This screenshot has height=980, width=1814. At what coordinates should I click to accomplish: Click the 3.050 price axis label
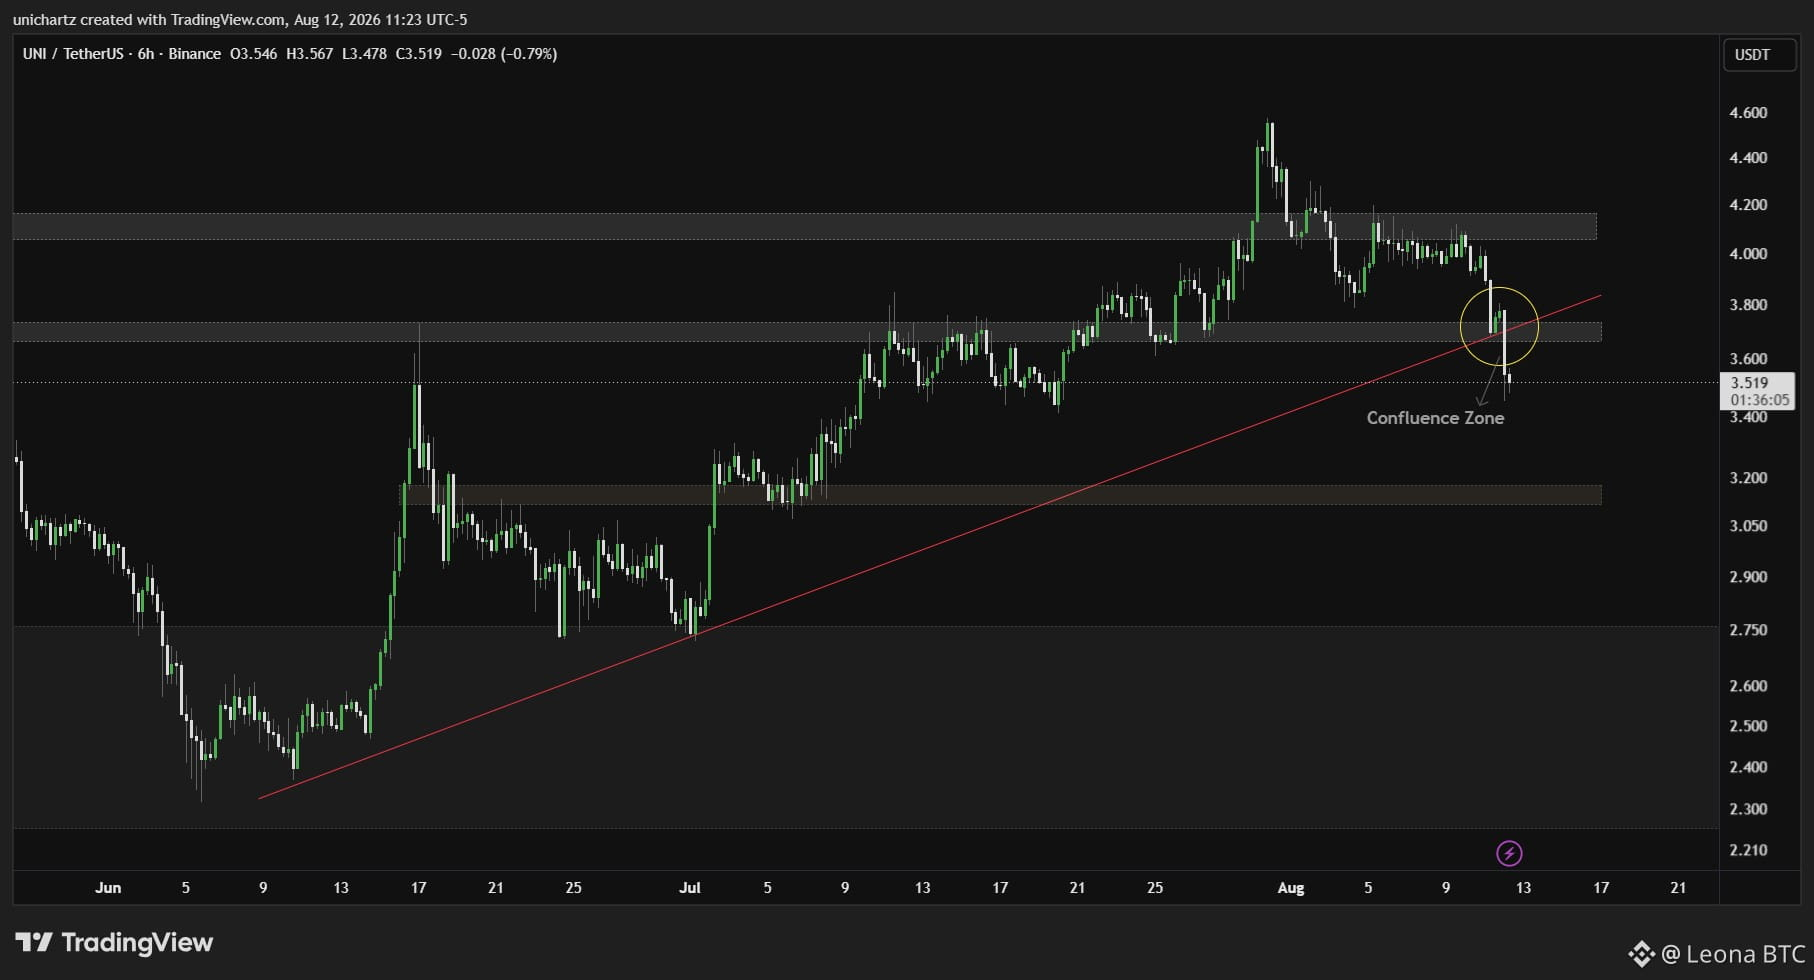(1748, 526)
